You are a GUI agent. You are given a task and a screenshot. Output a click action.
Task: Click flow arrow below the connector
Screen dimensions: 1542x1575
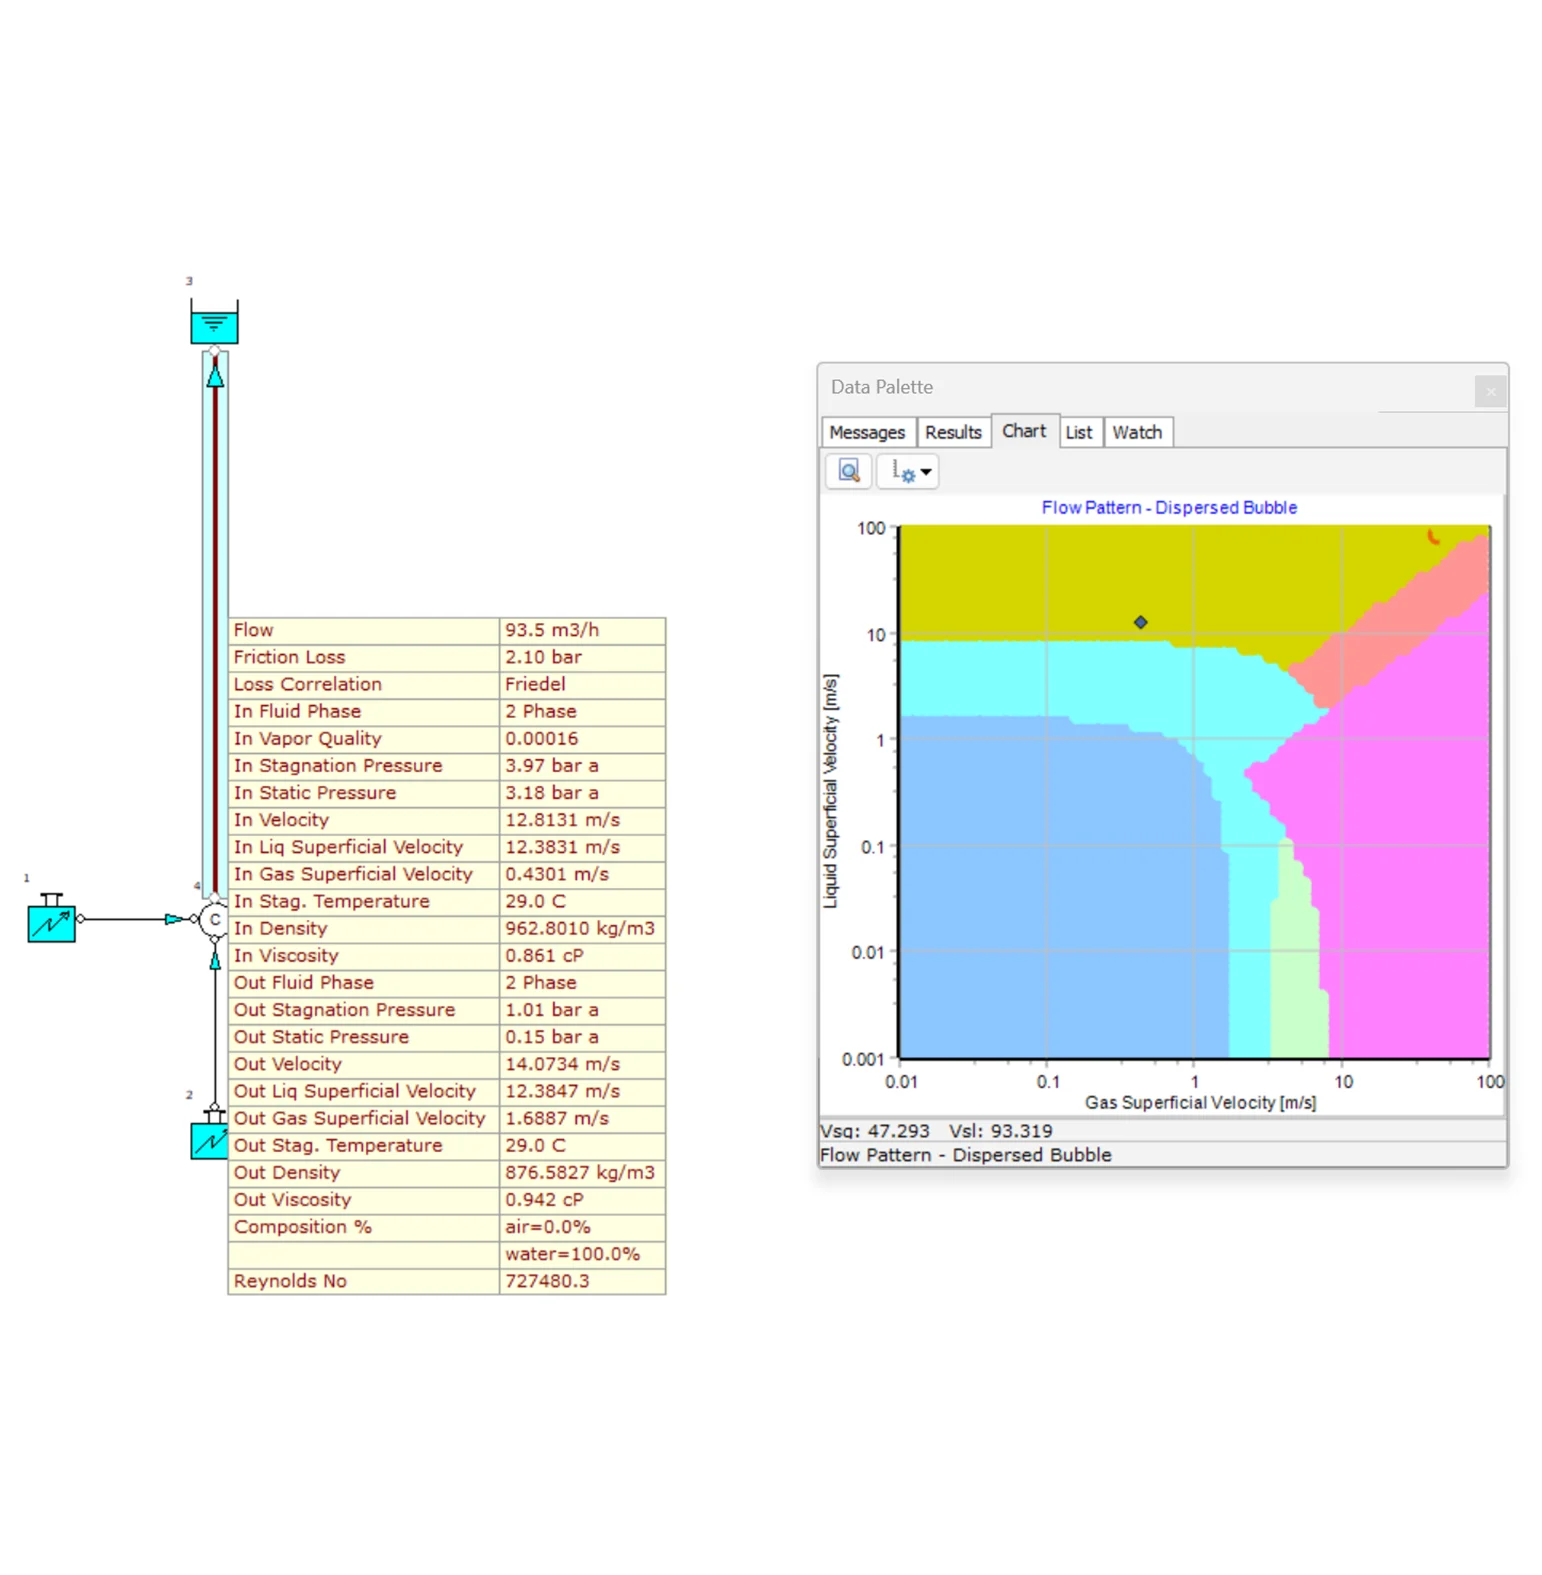pyautogui.click(x=215, y=960)
